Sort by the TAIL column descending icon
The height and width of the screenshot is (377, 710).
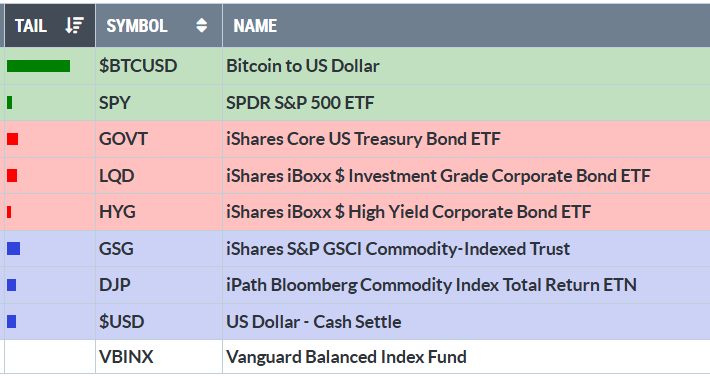coord(74,25)
